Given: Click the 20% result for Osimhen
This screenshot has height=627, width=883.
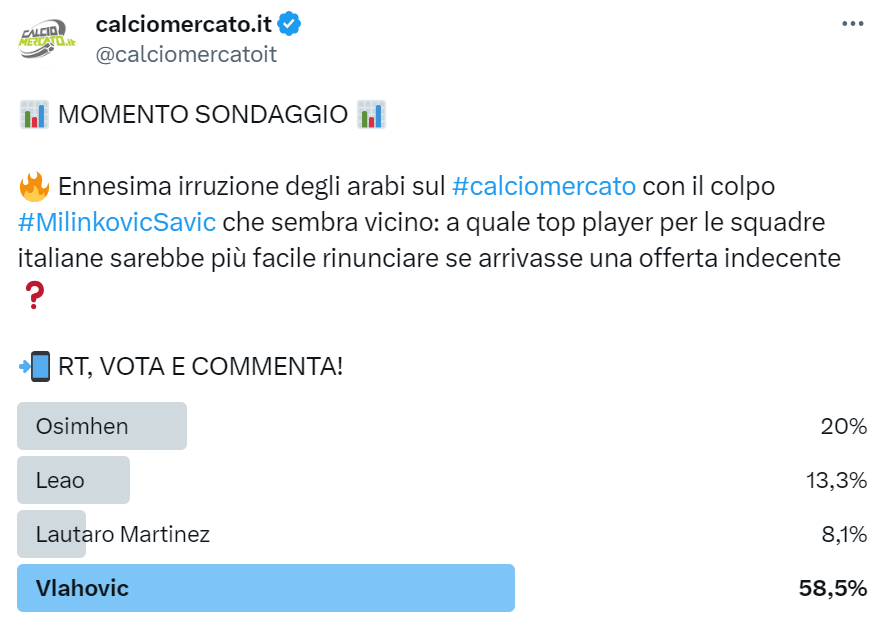Looking at the screenshot, I should [x=843, y=426].
